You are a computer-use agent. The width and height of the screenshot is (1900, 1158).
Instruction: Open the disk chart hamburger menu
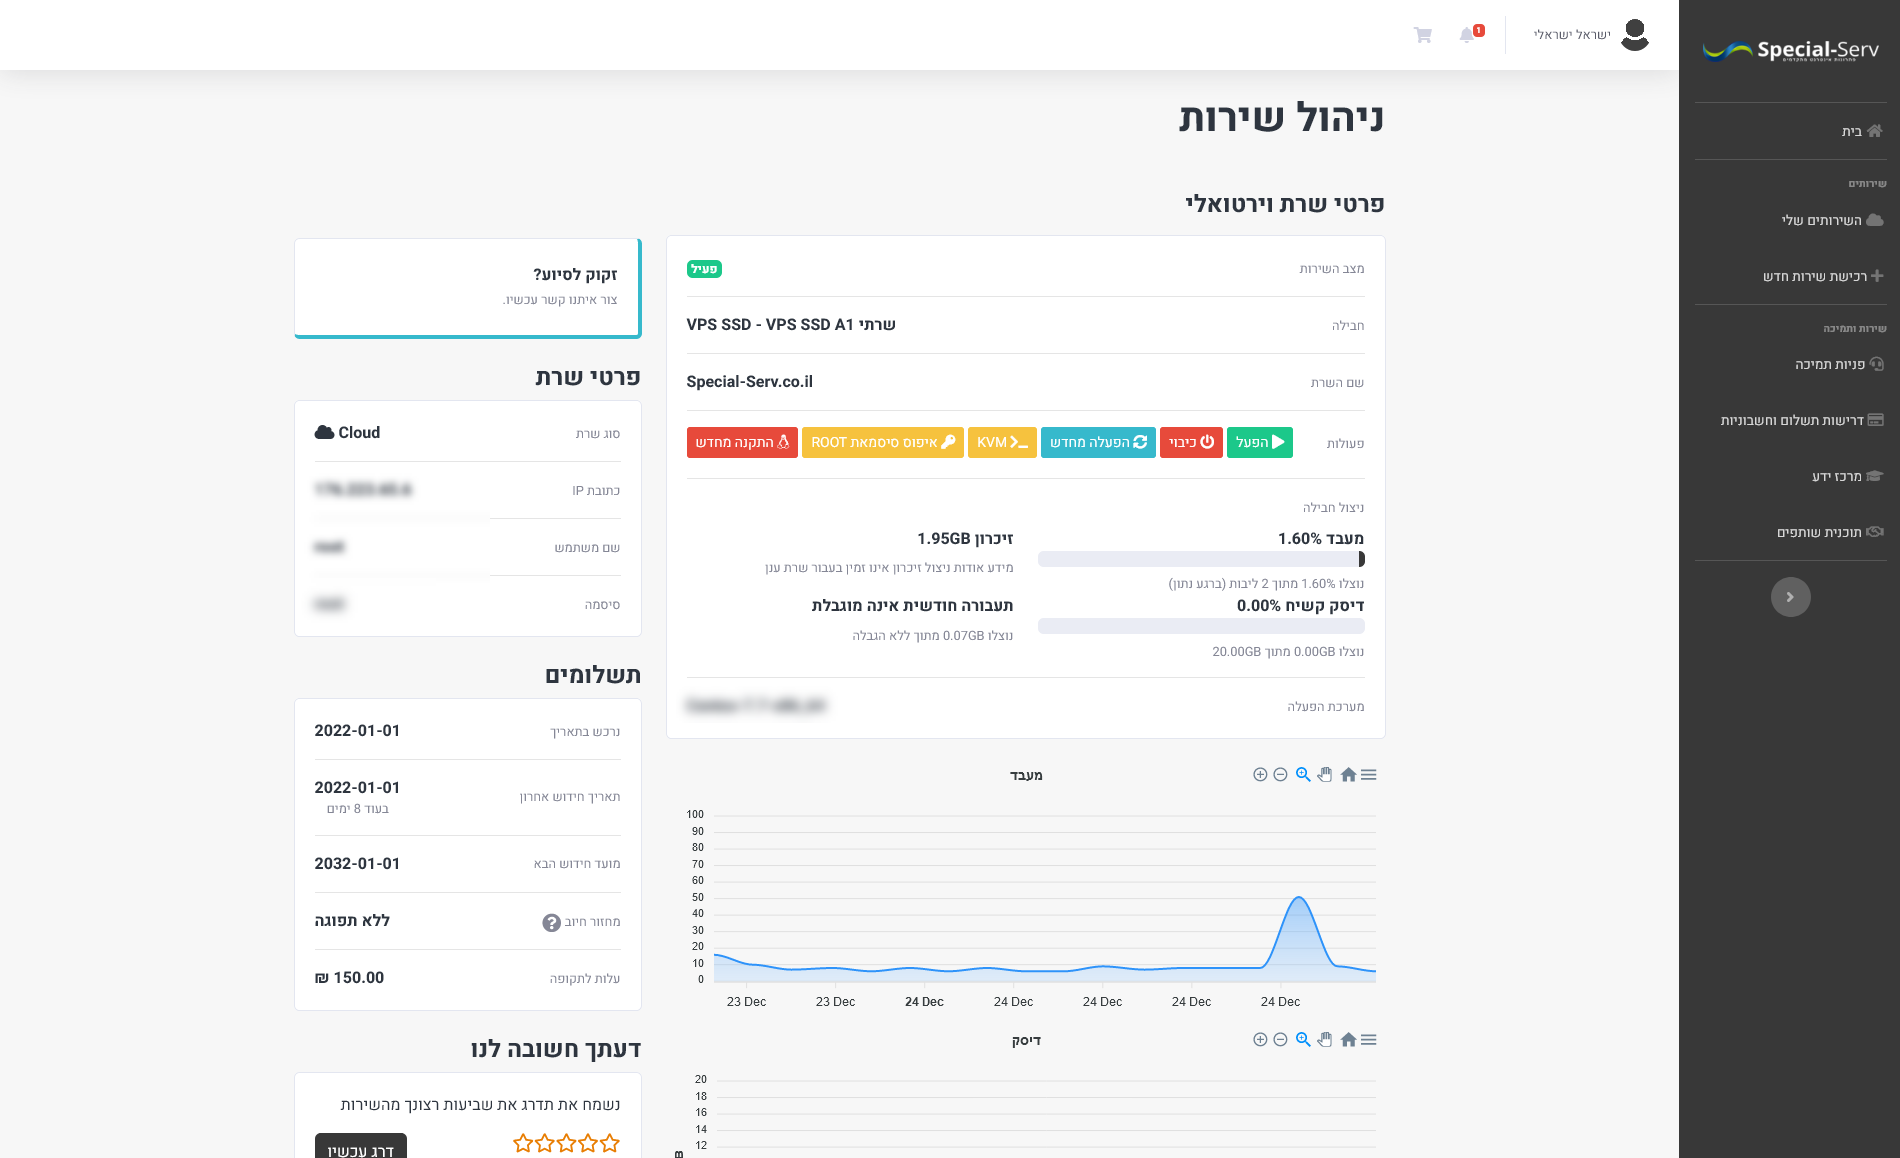pyautogui.click(x=1369, y=1040)
